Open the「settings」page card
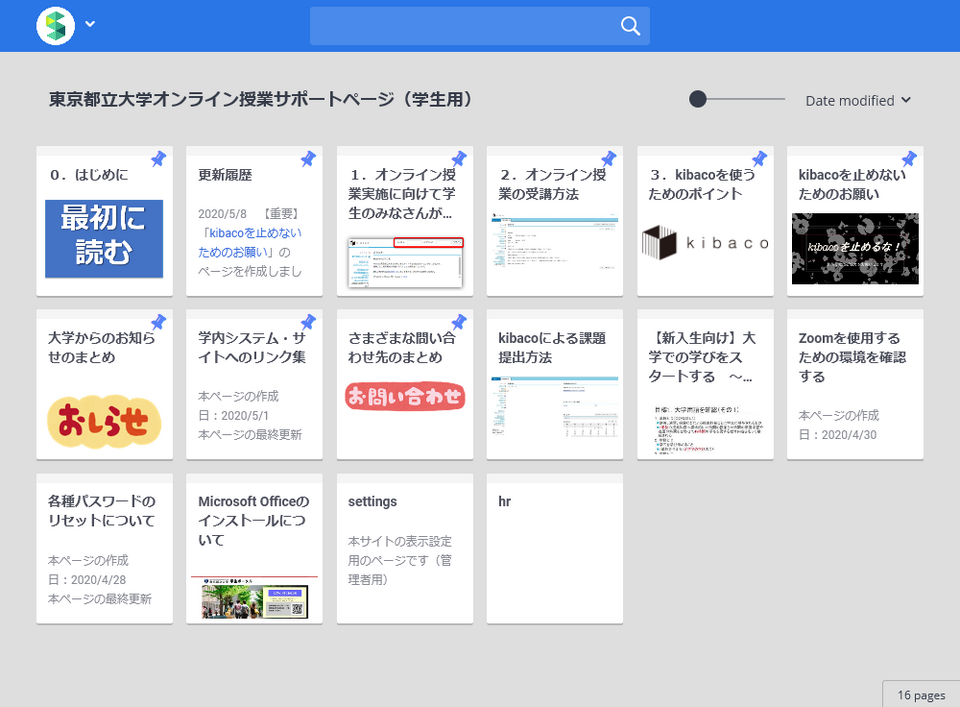The height and width of the screenshot is (707, 960). [404, 549]
